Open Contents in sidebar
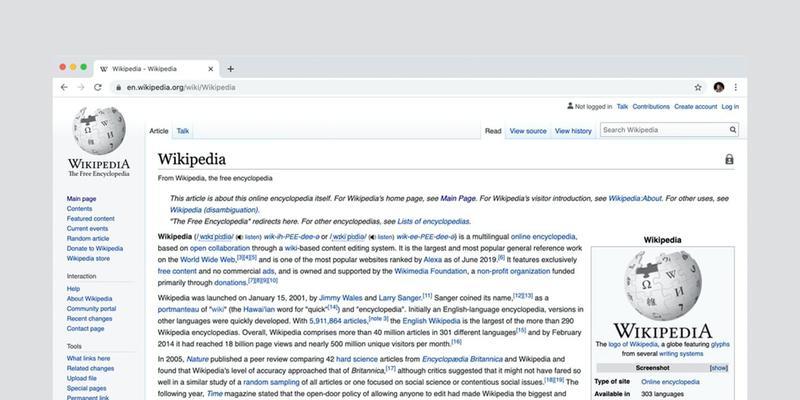Screen dimensions: 800x400 [80, 209]
